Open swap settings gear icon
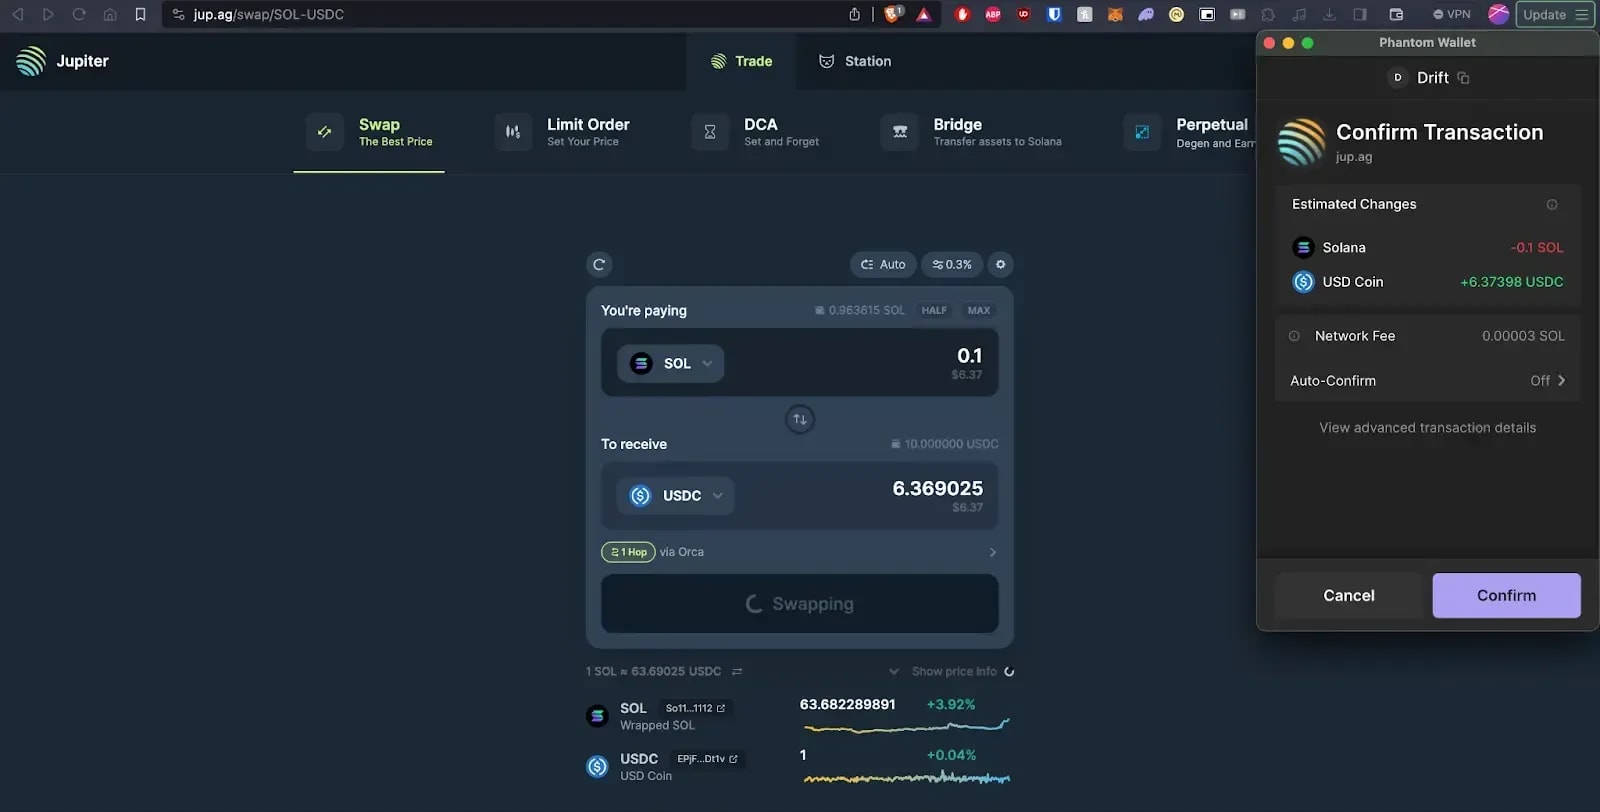1600x812 pixels. tap(1000, 265)
